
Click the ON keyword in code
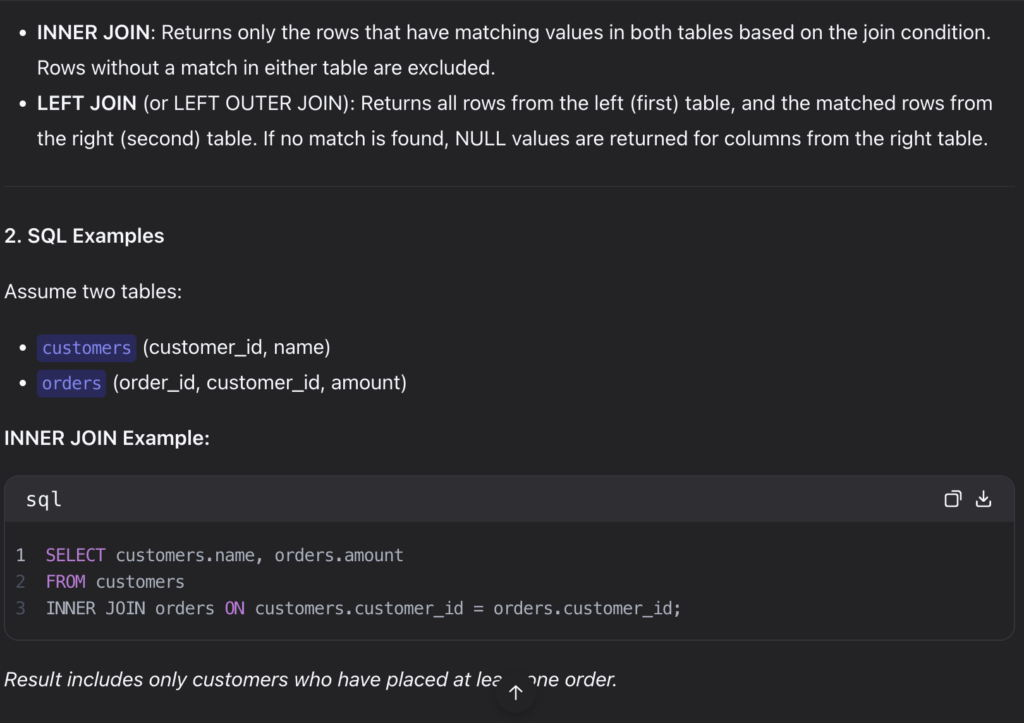(x=235, y=608)
